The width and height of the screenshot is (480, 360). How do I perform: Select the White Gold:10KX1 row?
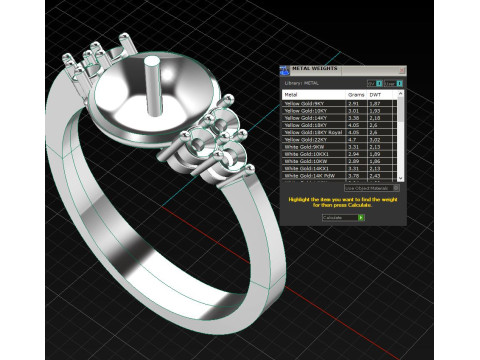pos(339,154)
